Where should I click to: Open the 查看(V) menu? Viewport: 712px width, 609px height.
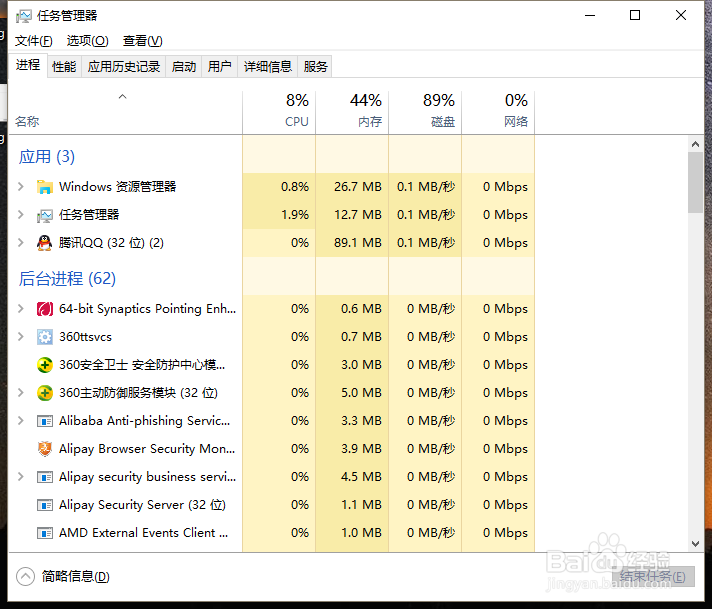[x=143, y=41]
